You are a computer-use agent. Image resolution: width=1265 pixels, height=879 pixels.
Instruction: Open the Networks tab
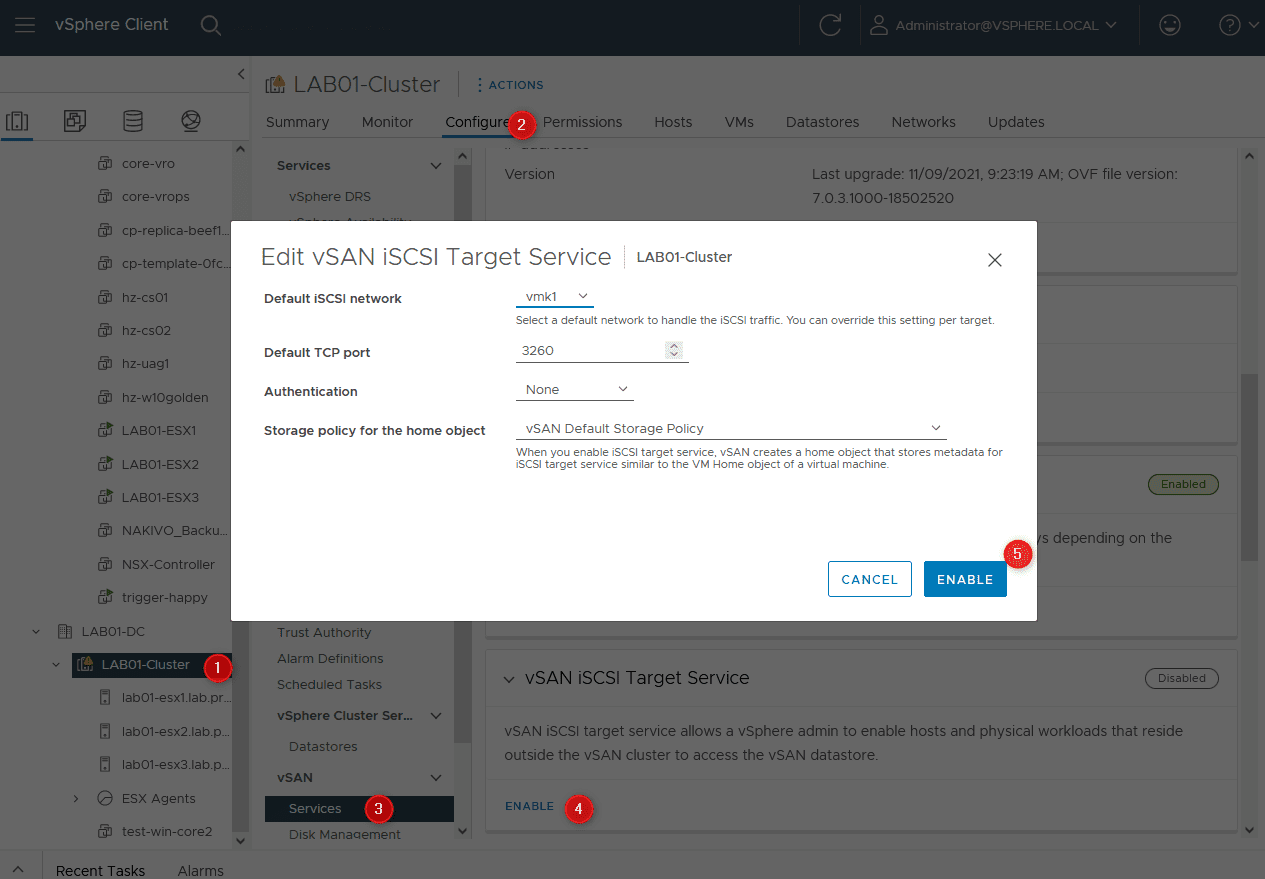(923, 122)
